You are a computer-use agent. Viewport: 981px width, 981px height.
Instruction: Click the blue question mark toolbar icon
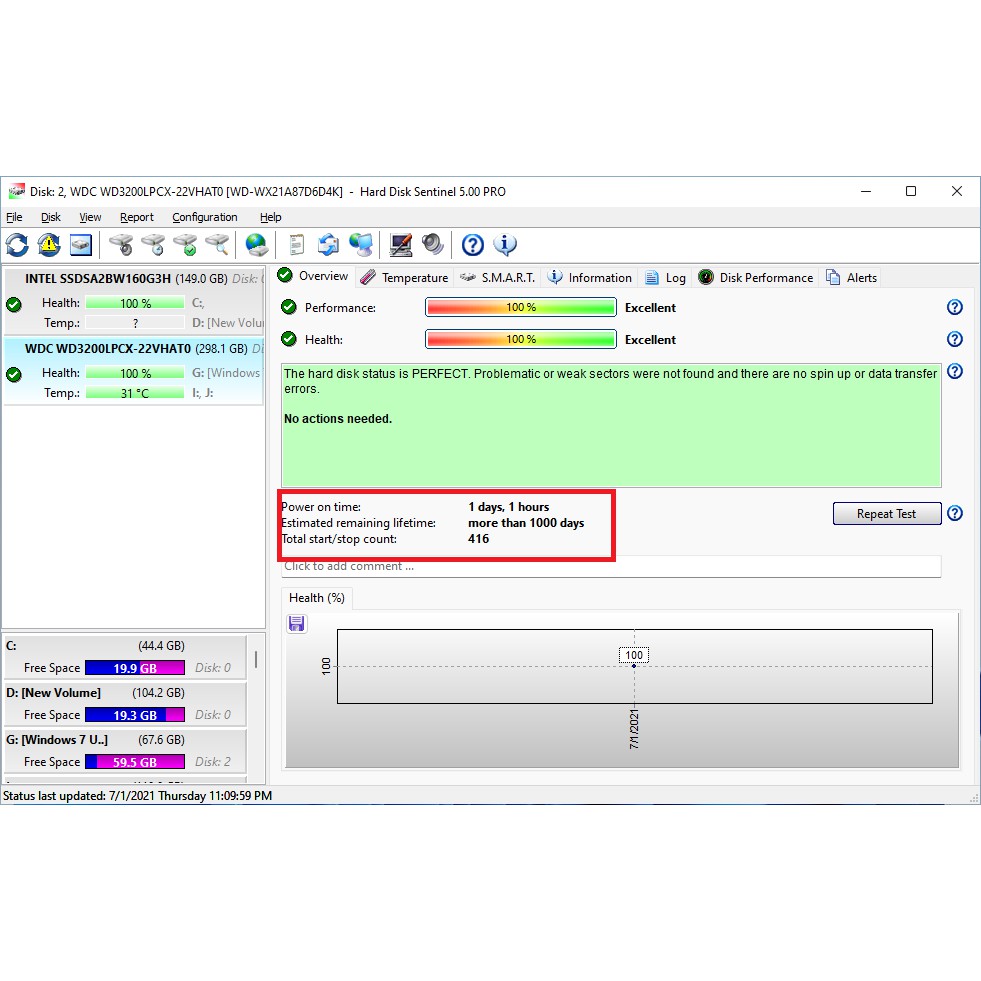[473, 245]
